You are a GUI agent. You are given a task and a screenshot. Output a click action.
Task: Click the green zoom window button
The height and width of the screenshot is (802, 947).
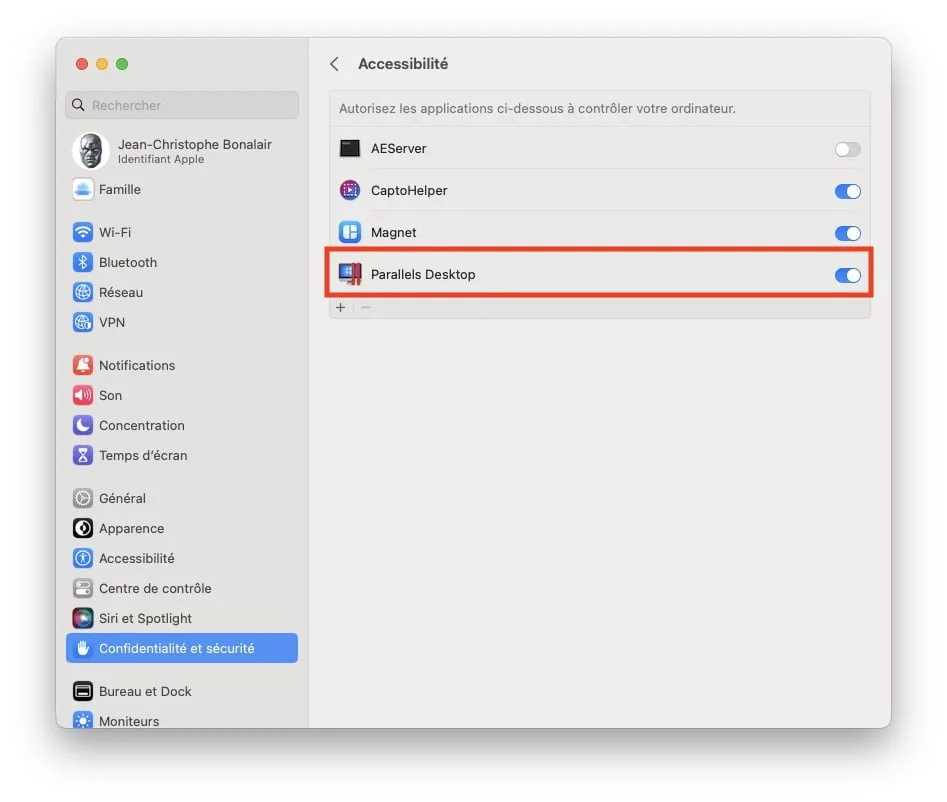point(122,64)
